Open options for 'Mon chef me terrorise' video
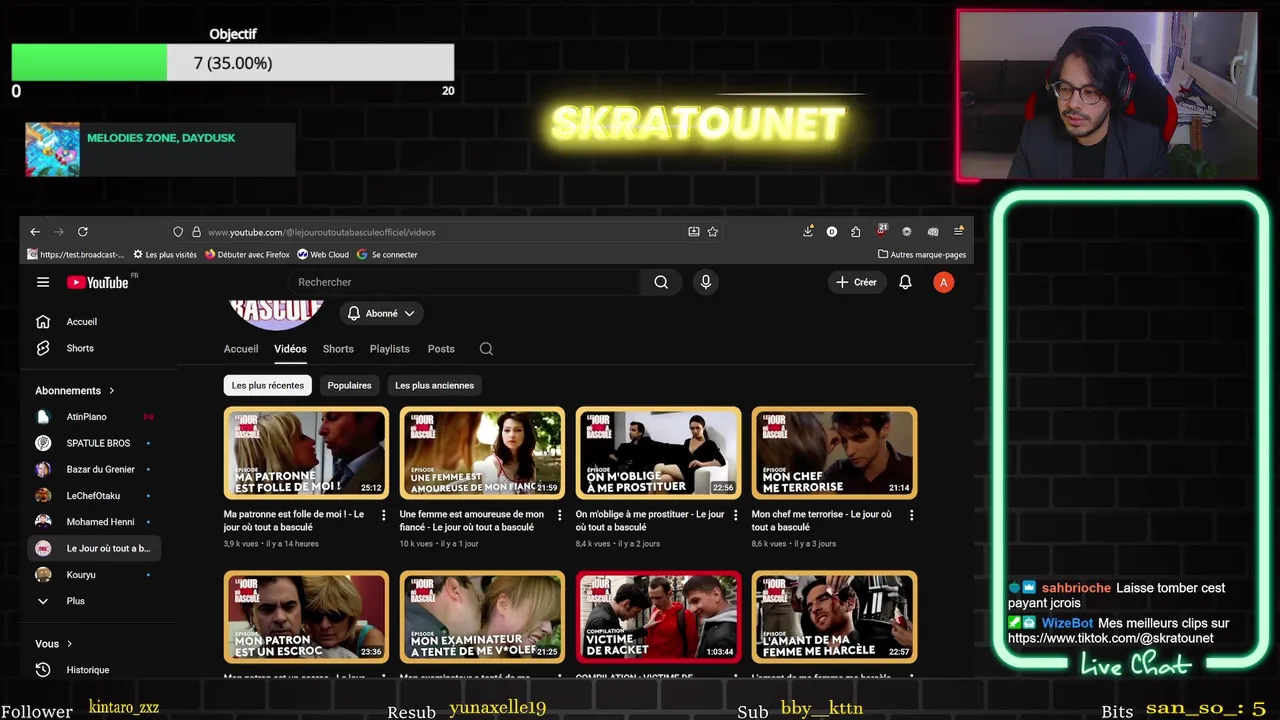This screenshot has width=1280, height=720. [912, 515]
